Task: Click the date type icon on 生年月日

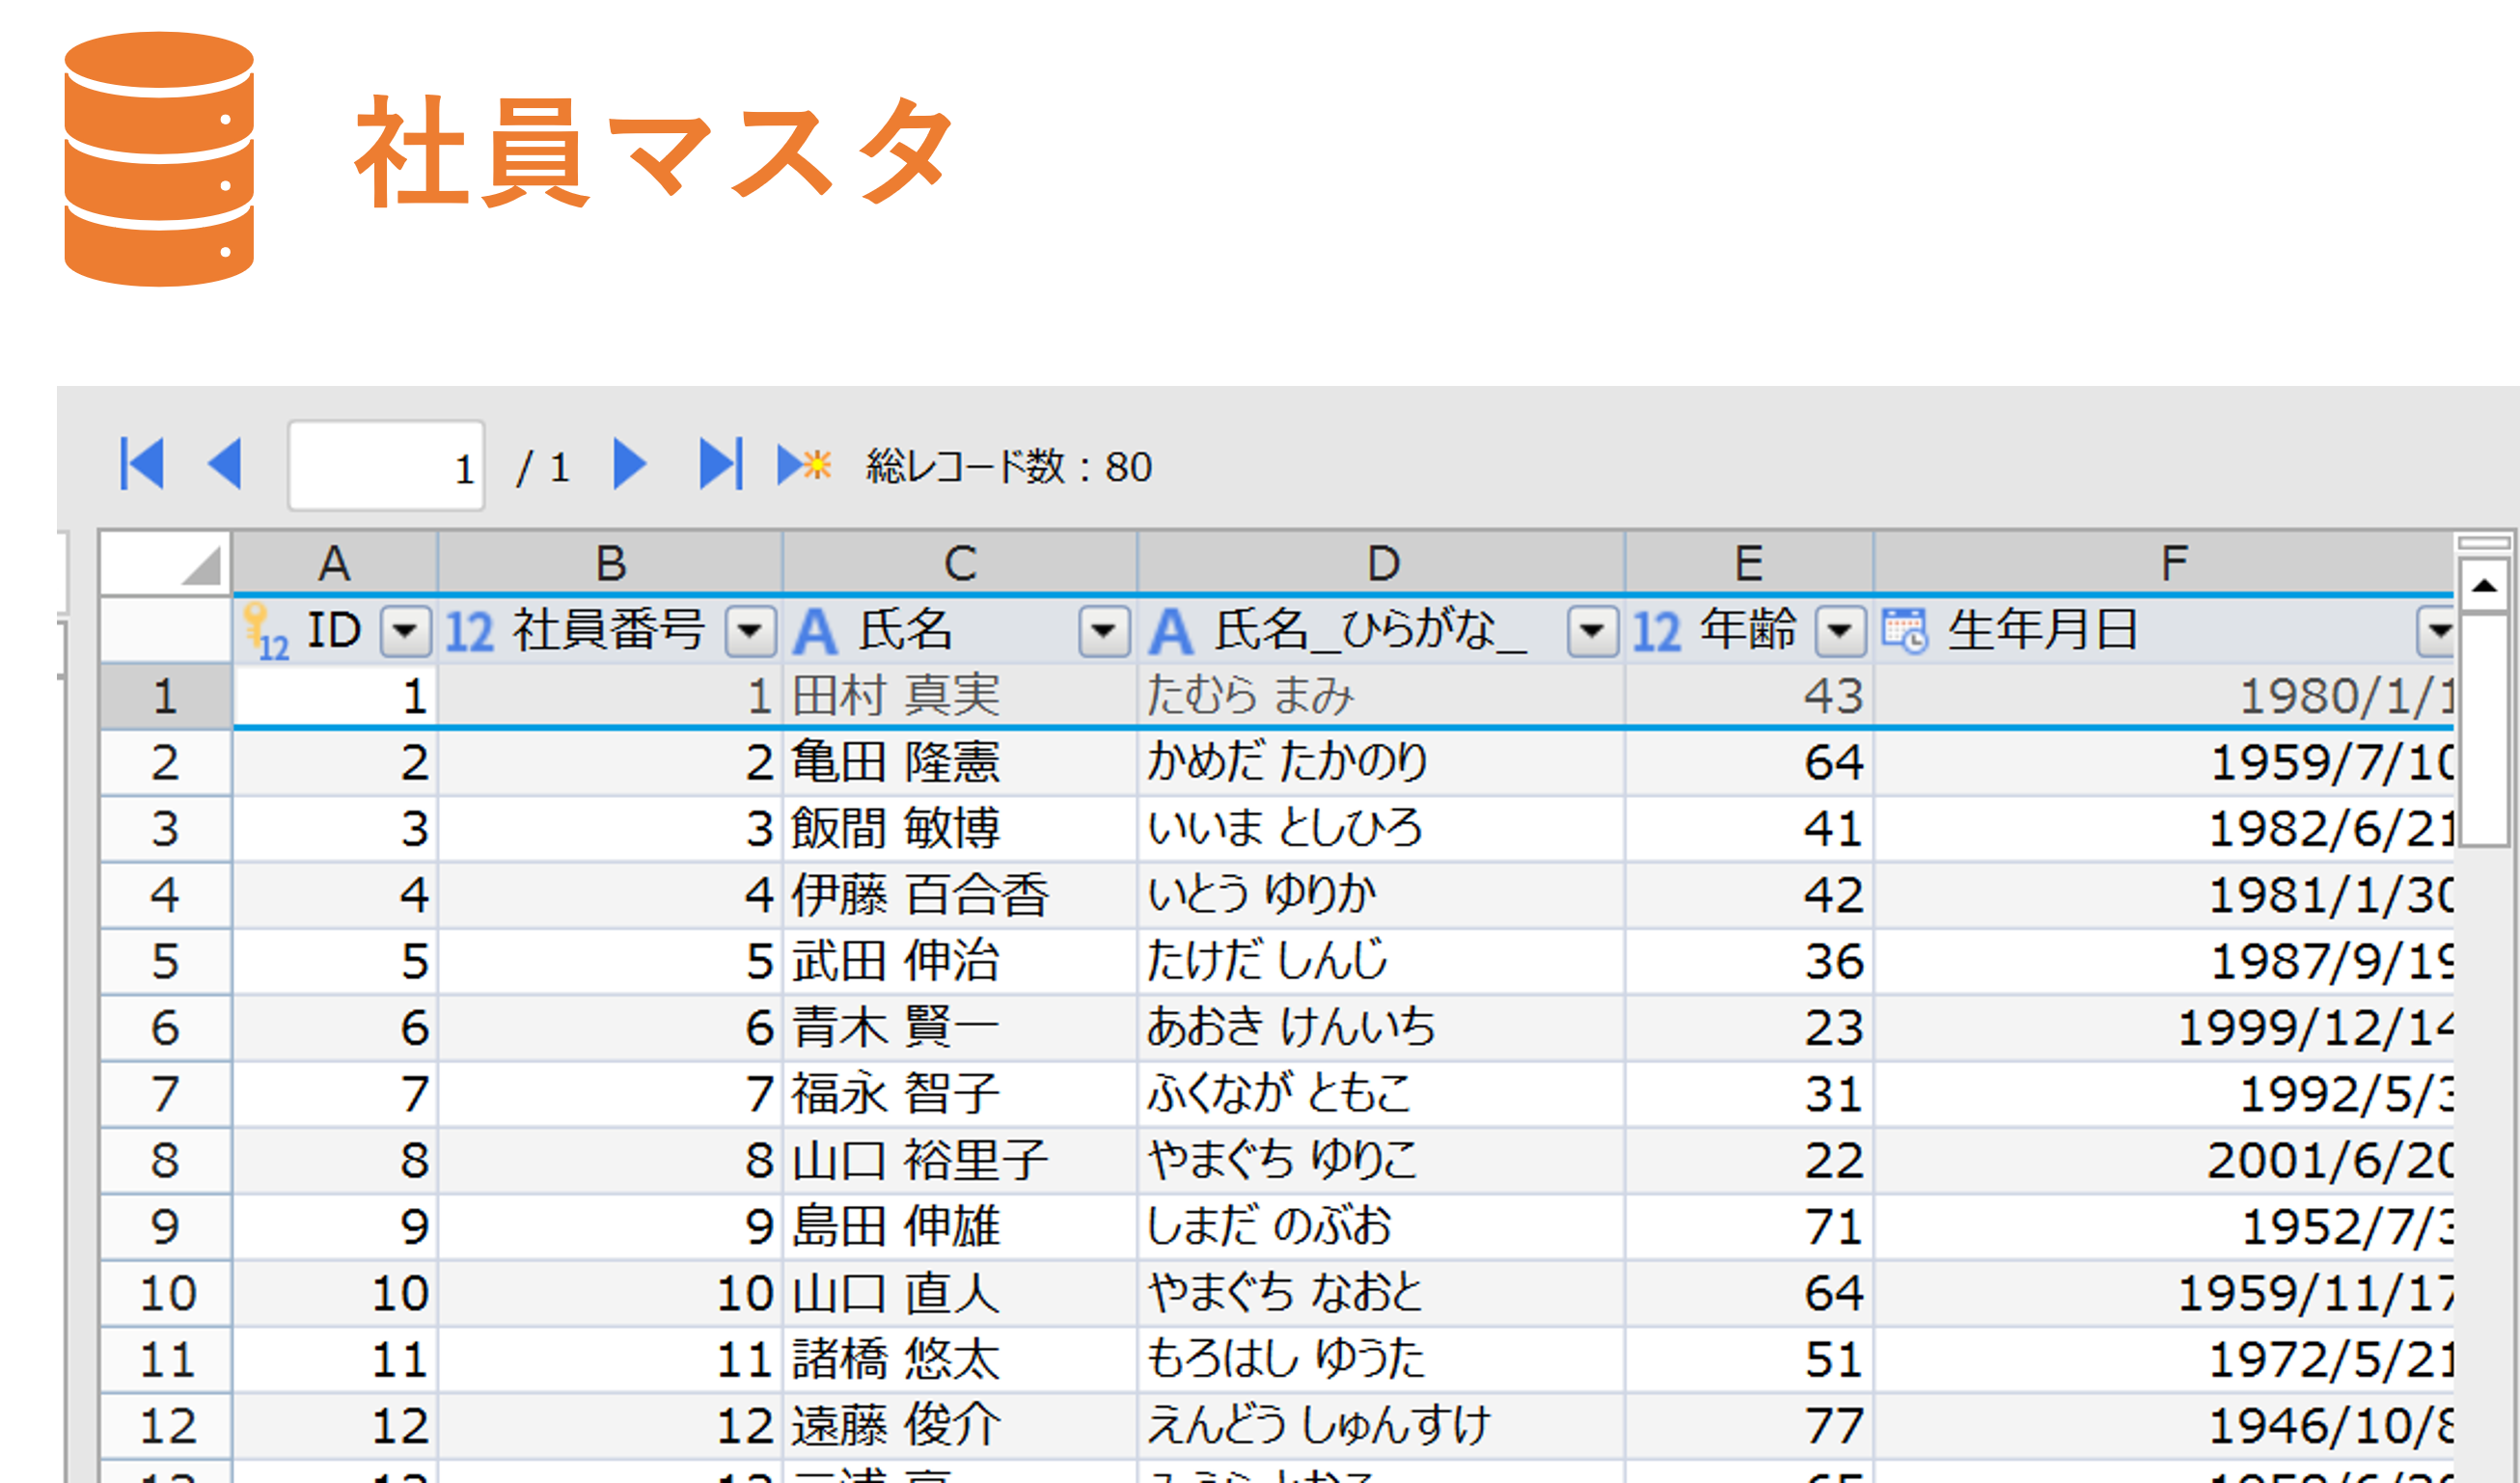Action: point(1904,631)
